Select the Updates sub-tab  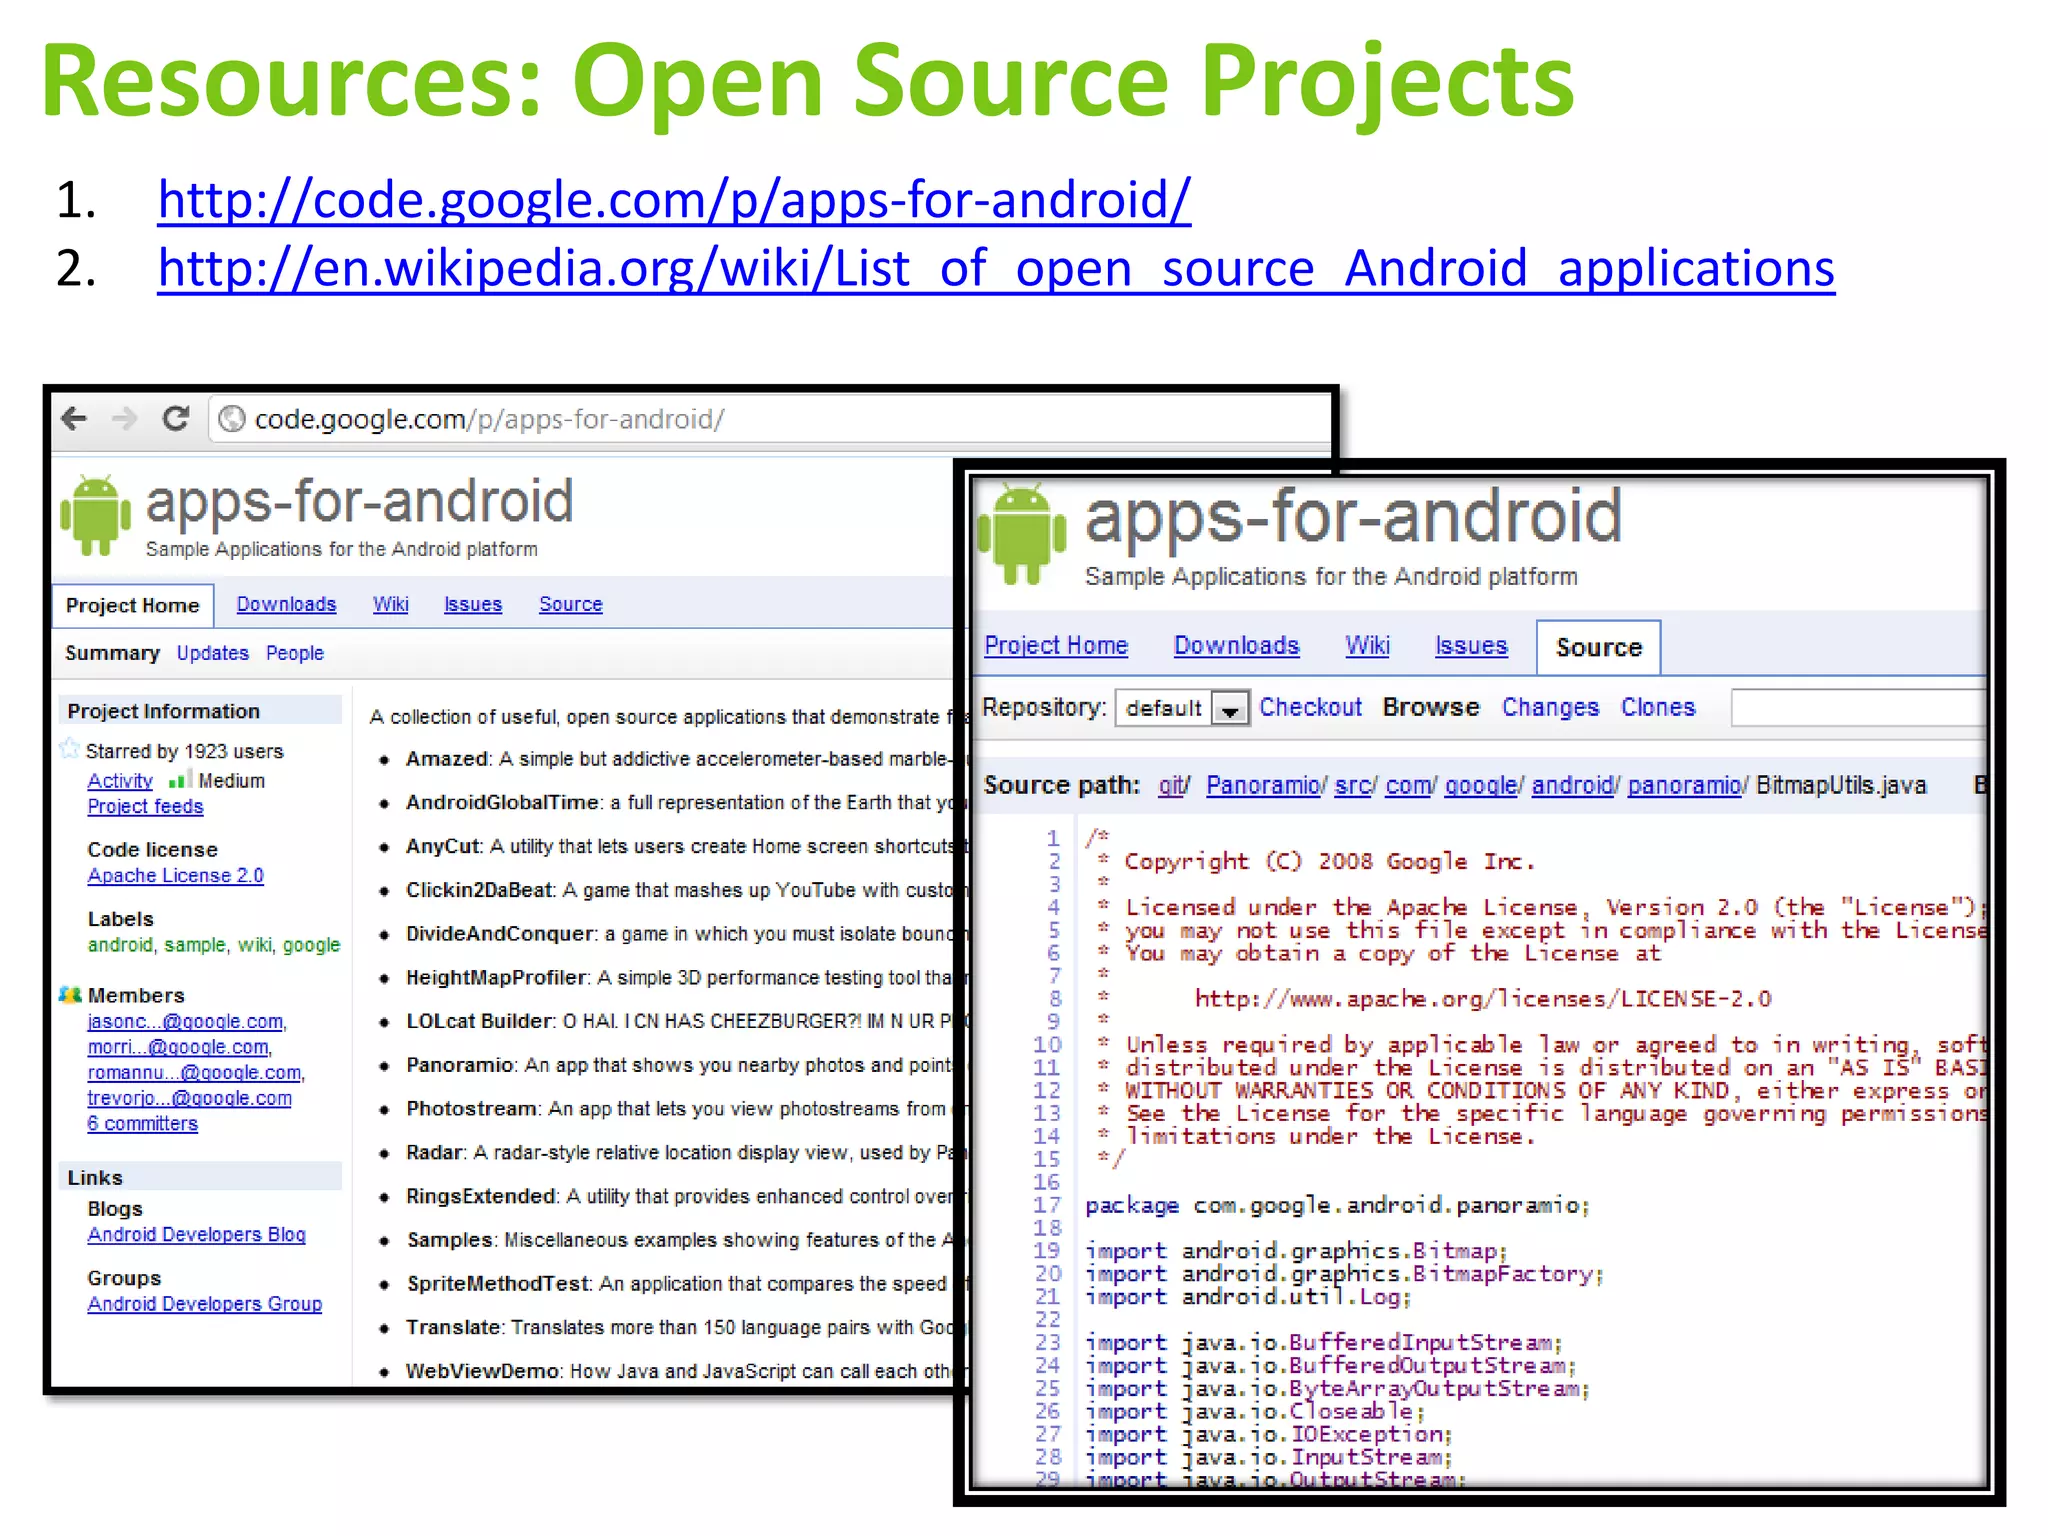(212, 653)
